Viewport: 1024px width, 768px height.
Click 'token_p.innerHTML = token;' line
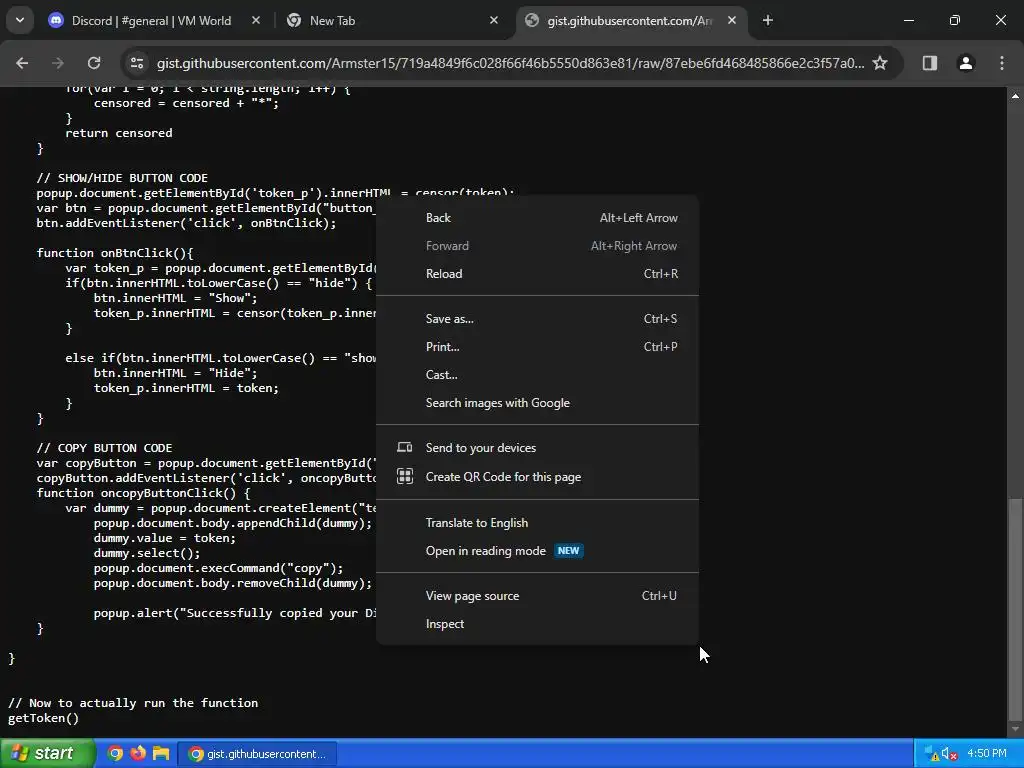click(186, 389)
